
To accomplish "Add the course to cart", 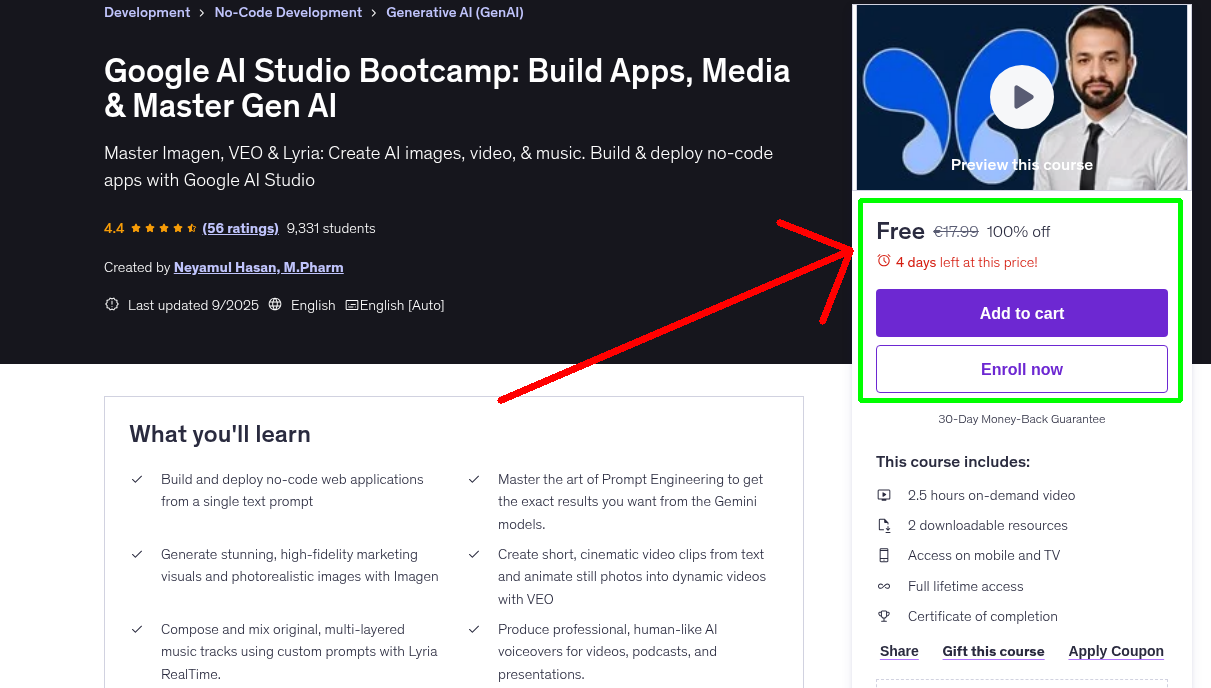I will point(1021,313).
